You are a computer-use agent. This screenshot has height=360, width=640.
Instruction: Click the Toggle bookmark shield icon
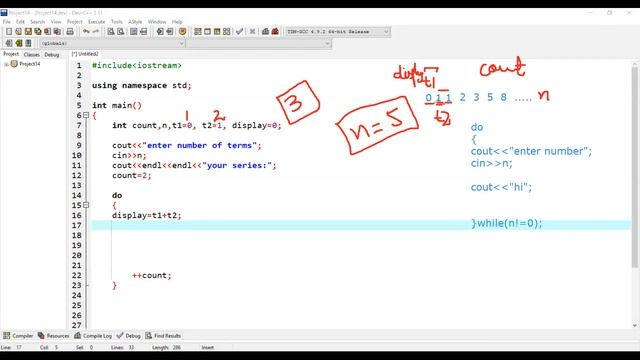182,31
